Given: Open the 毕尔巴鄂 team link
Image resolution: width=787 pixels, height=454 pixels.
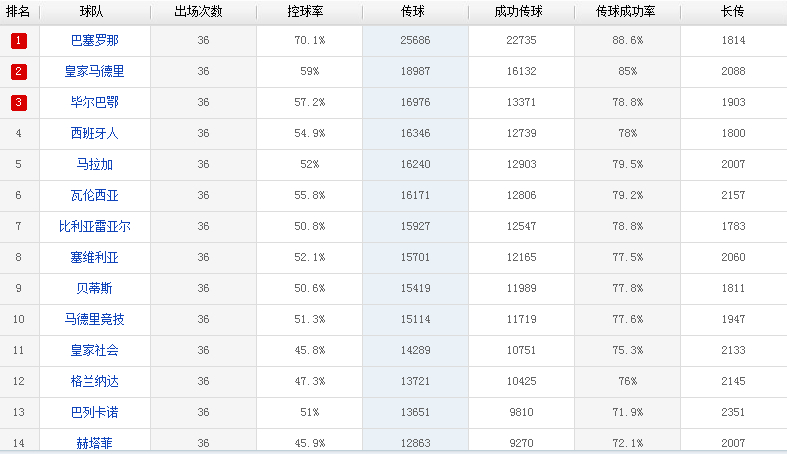Looking at the screenshot, I should click(94, 102).
